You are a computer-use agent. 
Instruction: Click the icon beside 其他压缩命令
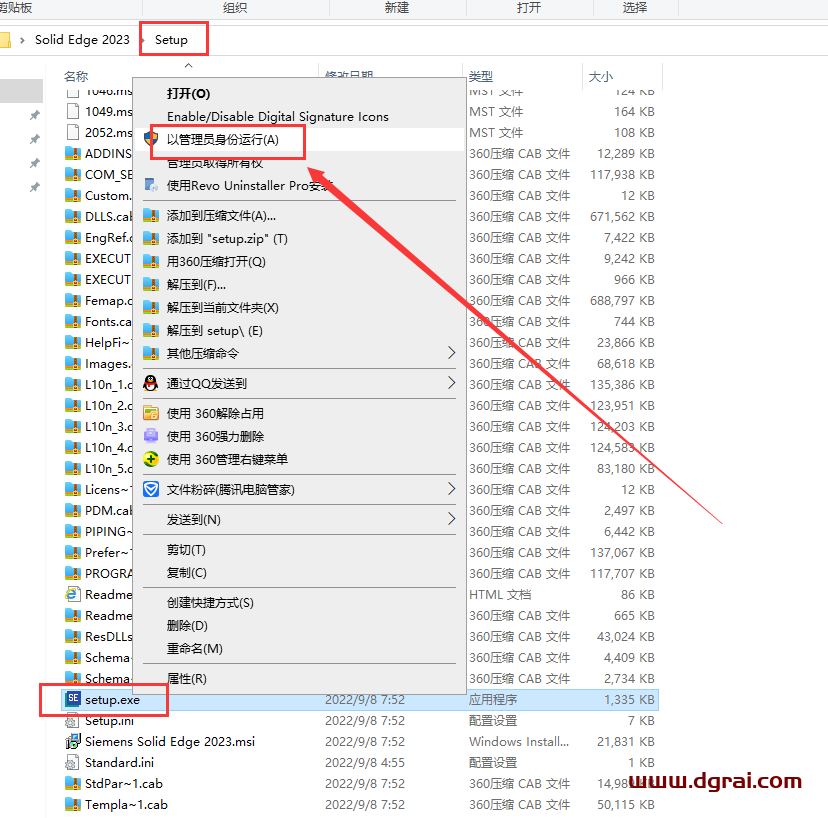pyautogui.click(x=151, y=353)
